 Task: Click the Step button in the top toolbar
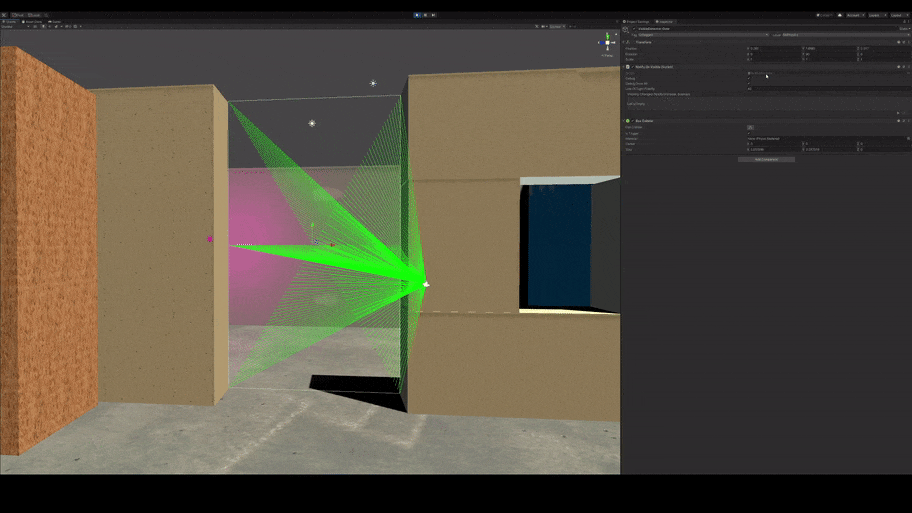433,15
